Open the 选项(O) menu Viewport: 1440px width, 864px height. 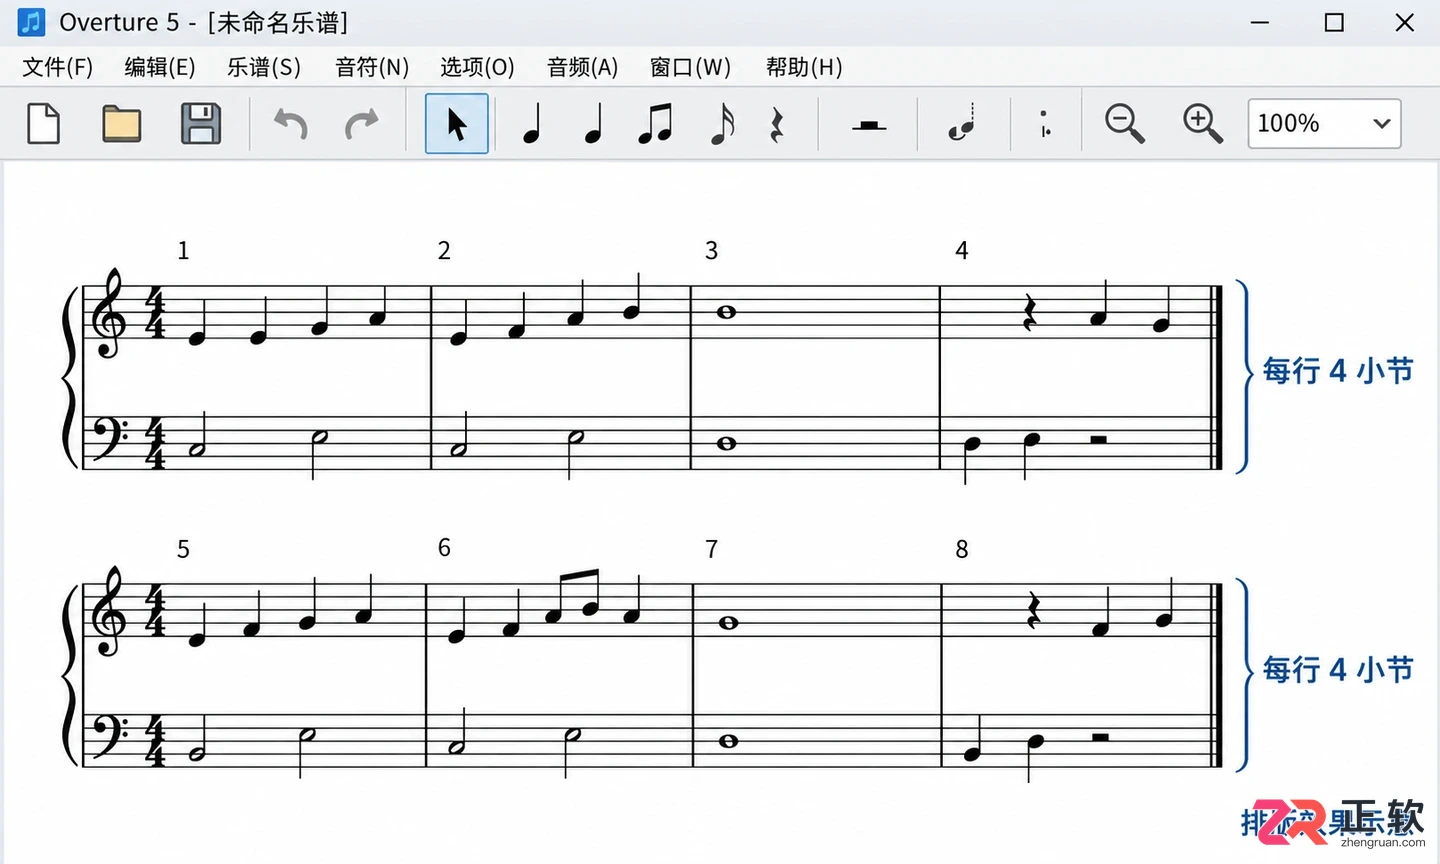(477, 67)
